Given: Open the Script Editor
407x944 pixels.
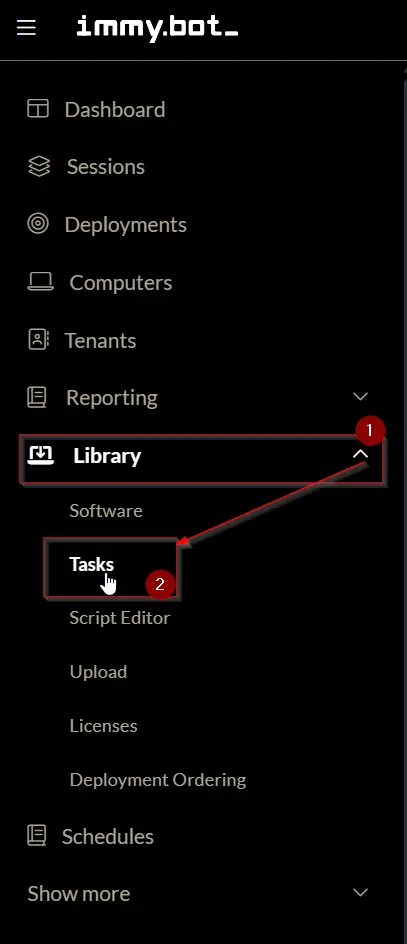Looking at the screenshot, I should click(x=120, y=618).
